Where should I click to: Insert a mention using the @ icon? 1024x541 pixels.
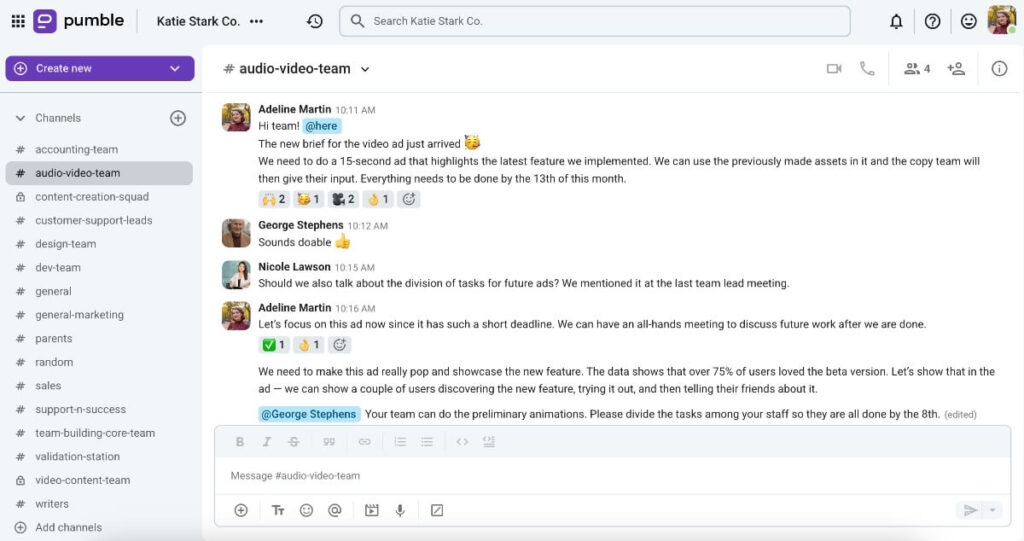[335, 510]
